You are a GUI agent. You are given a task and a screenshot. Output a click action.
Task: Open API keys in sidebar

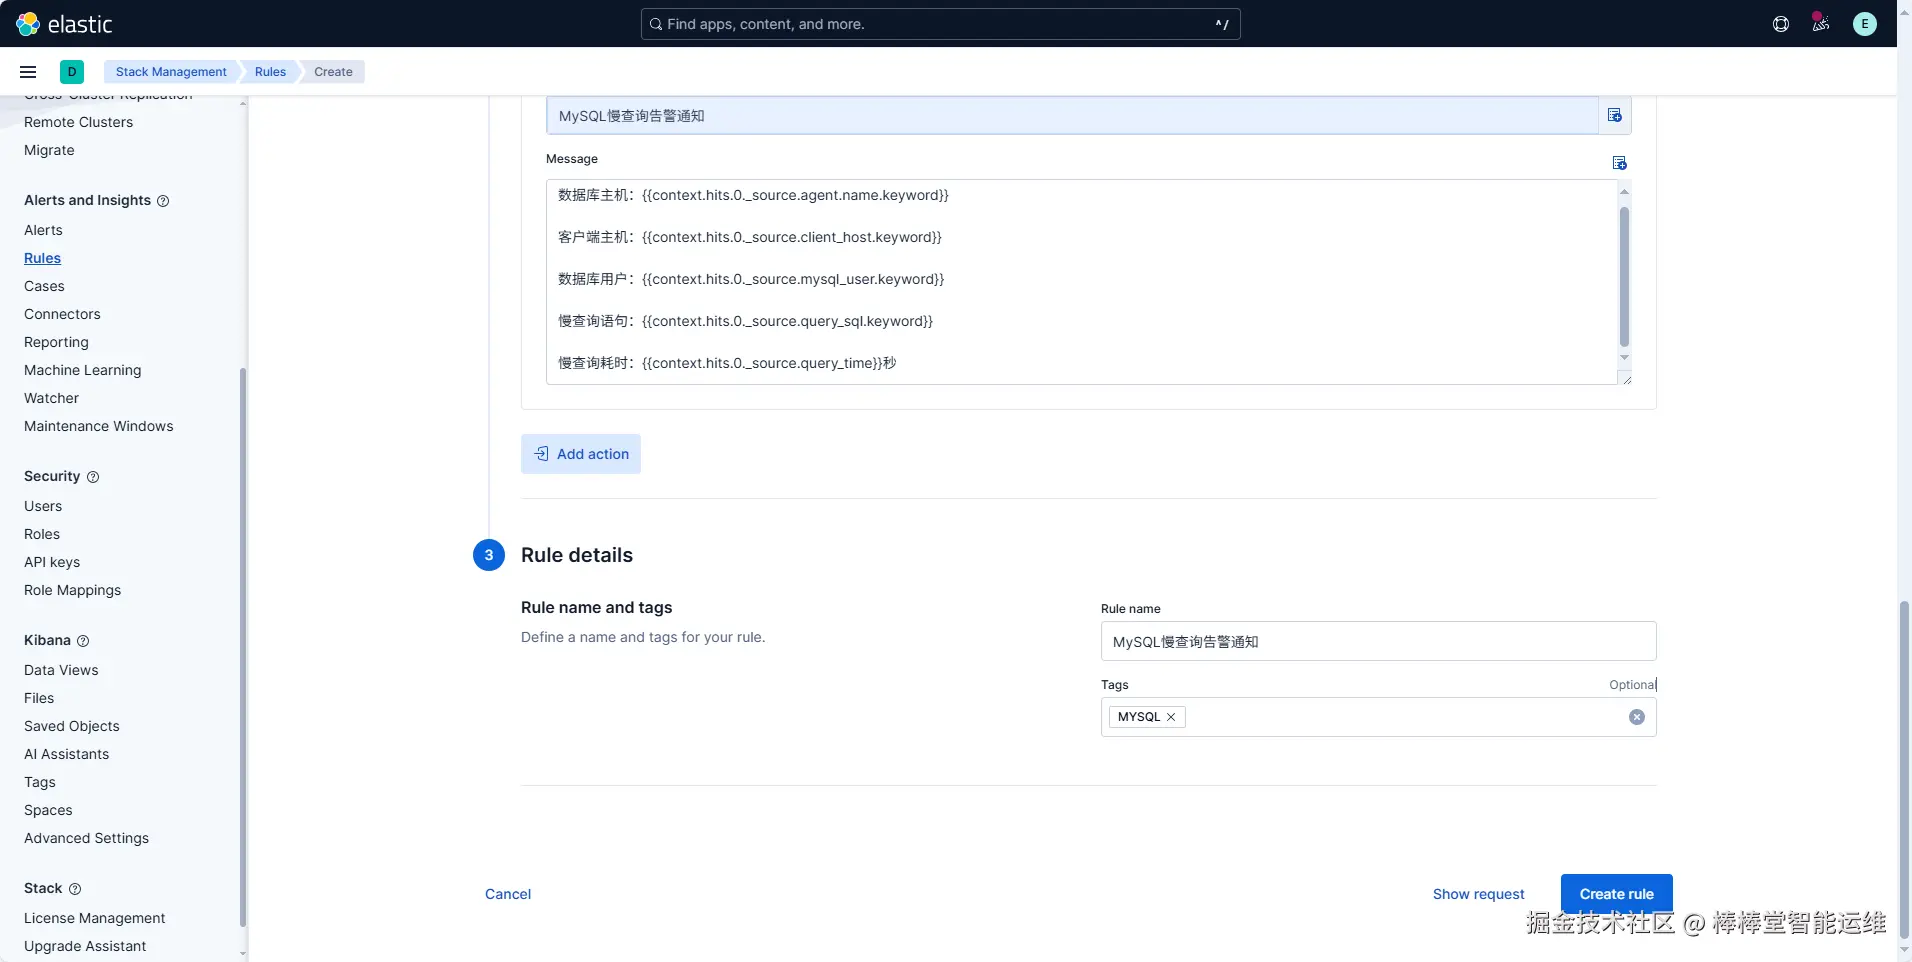52,562
